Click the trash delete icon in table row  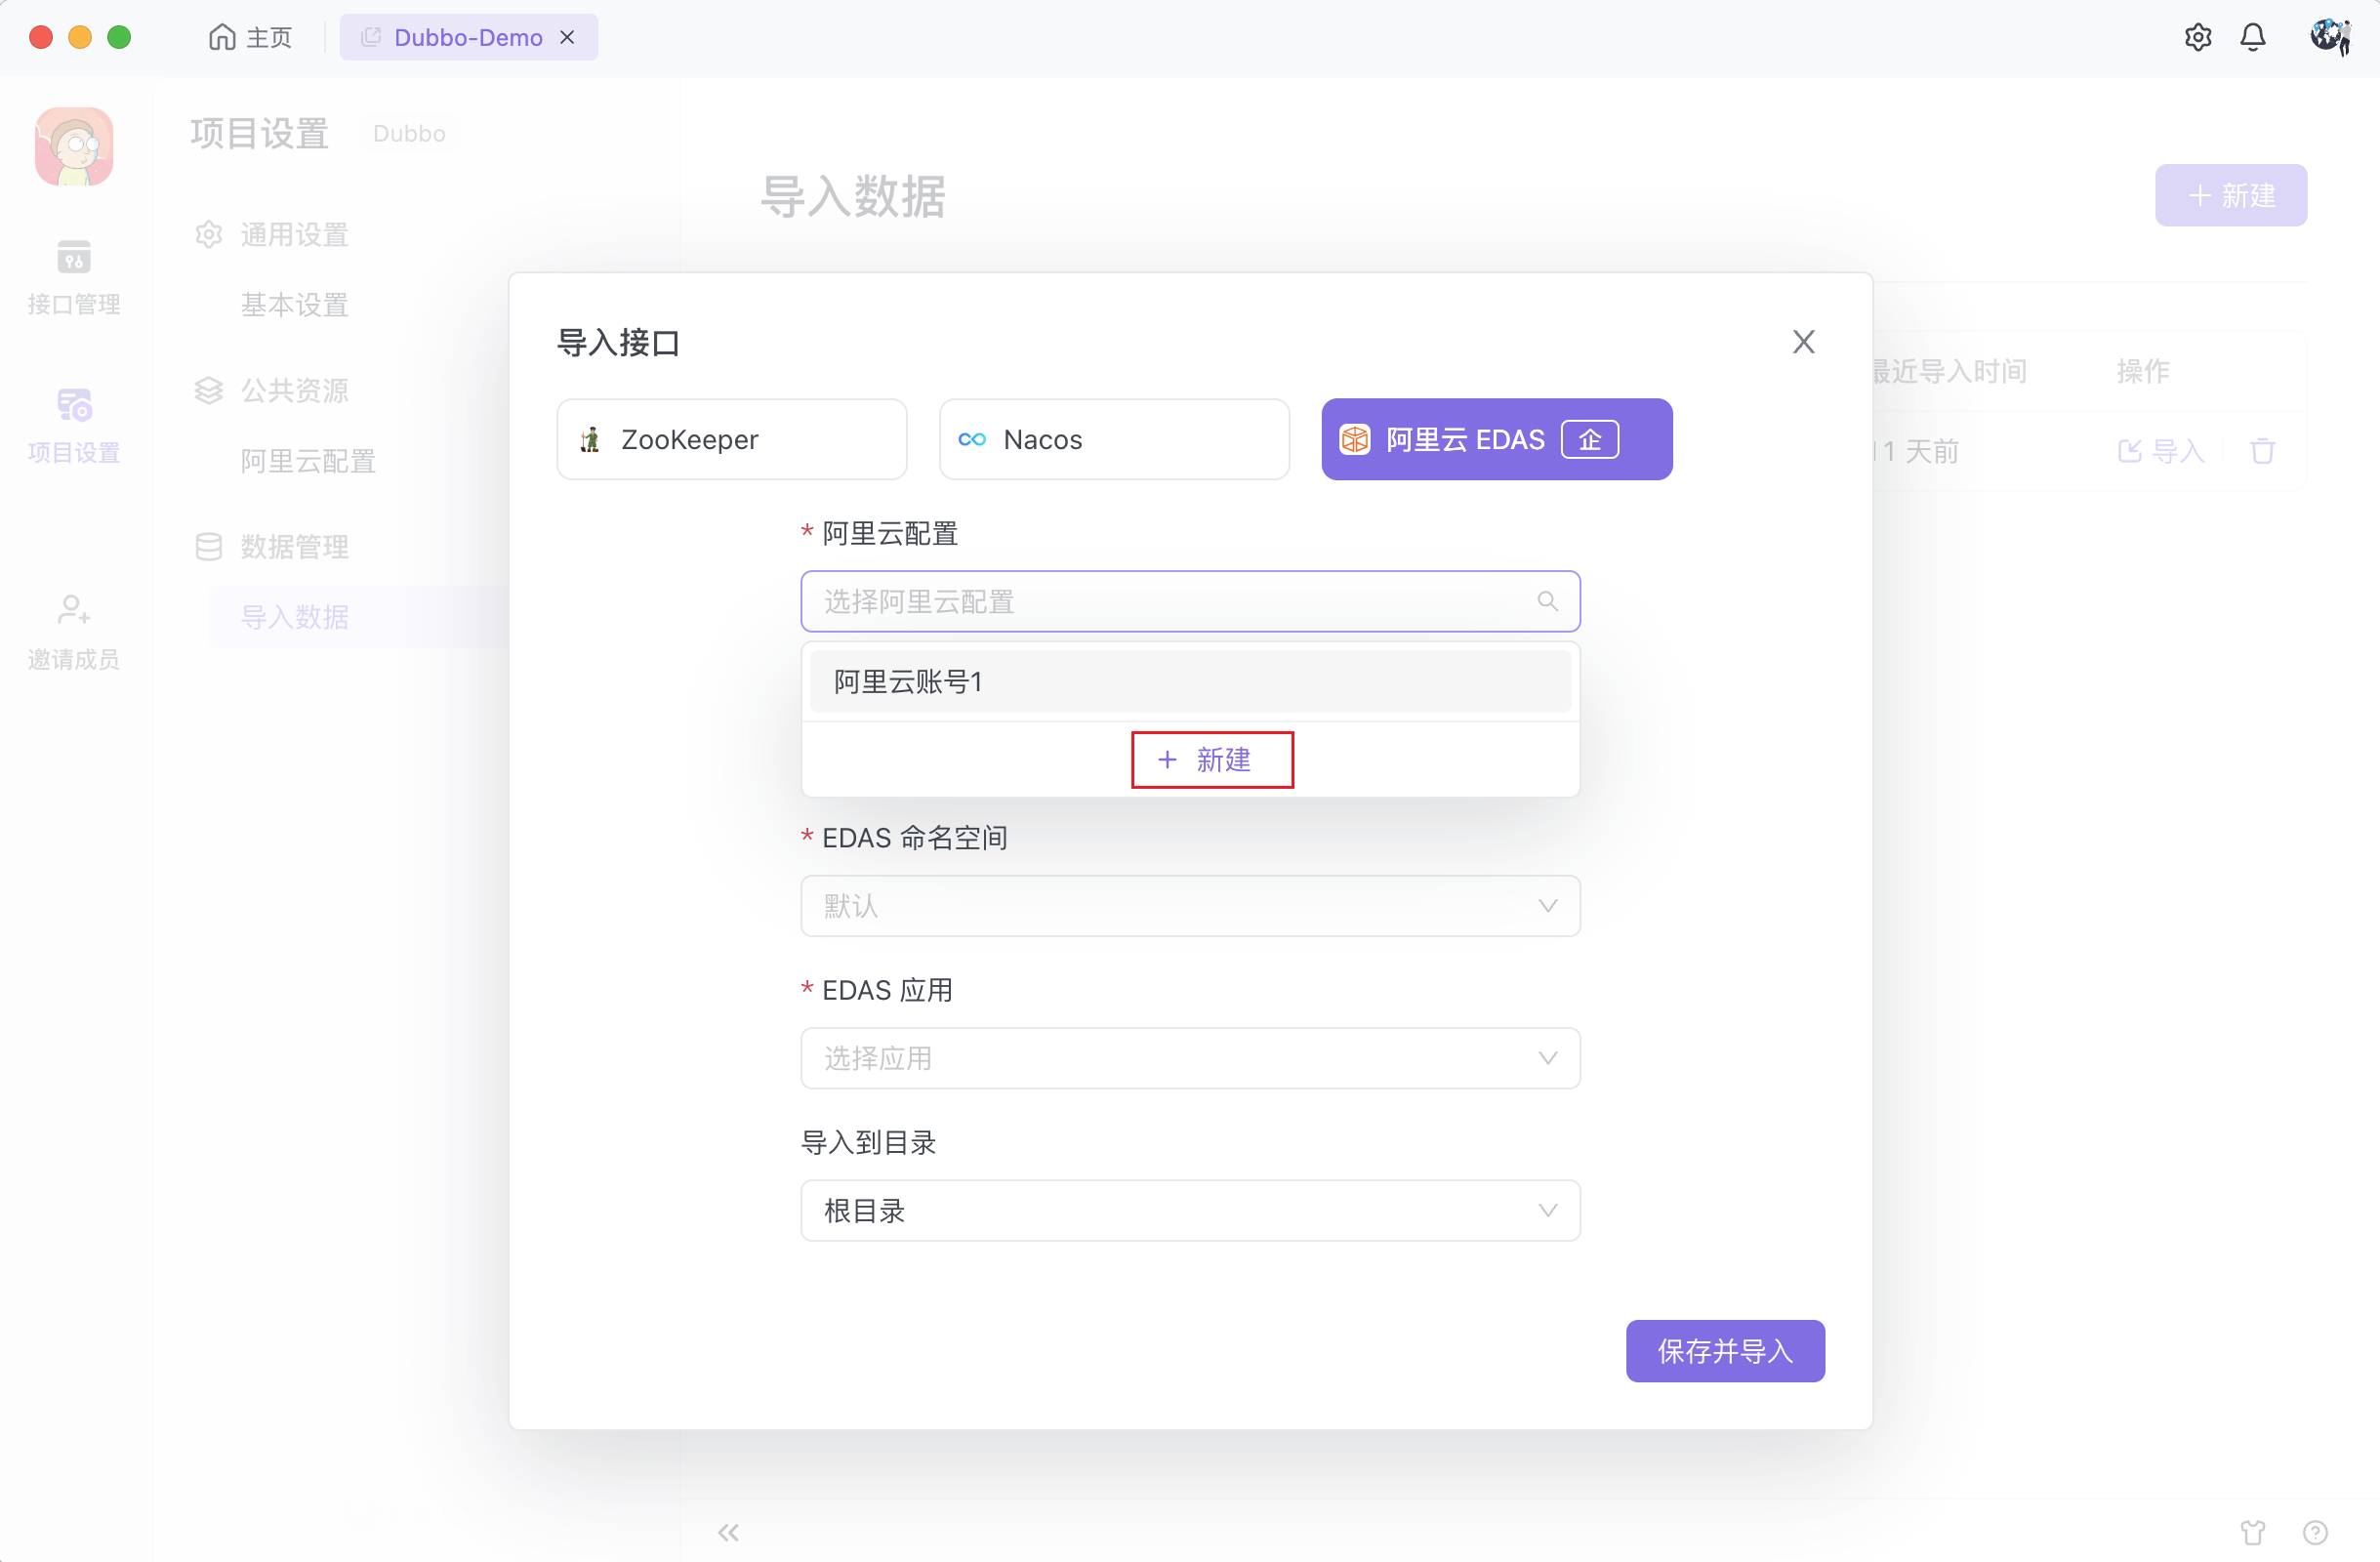coord(2262,451)
